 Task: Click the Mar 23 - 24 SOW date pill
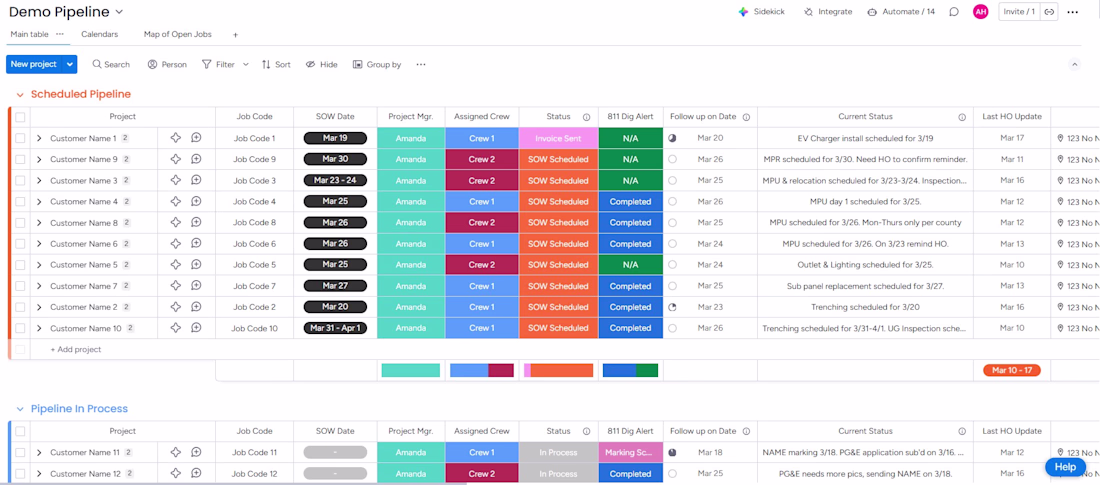(335, 180)
